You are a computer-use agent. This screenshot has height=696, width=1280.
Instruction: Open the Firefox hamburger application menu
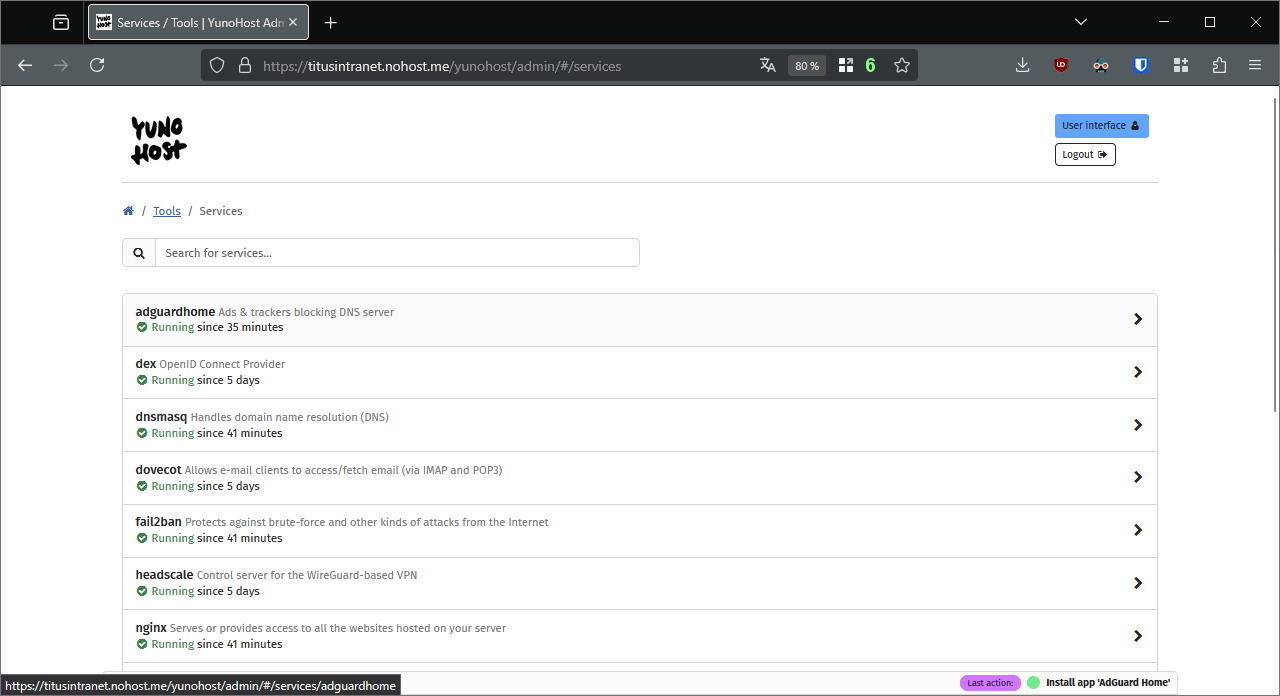[x=1255, y=65]
